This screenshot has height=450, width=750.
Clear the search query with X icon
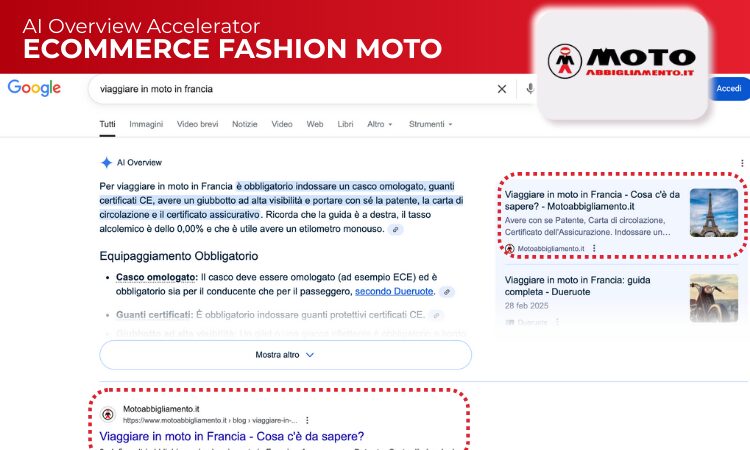coord(502,89)
